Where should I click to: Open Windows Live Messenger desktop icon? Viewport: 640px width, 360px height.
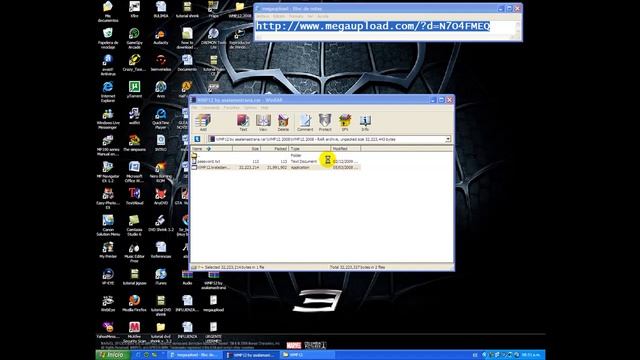click(108, 119)
